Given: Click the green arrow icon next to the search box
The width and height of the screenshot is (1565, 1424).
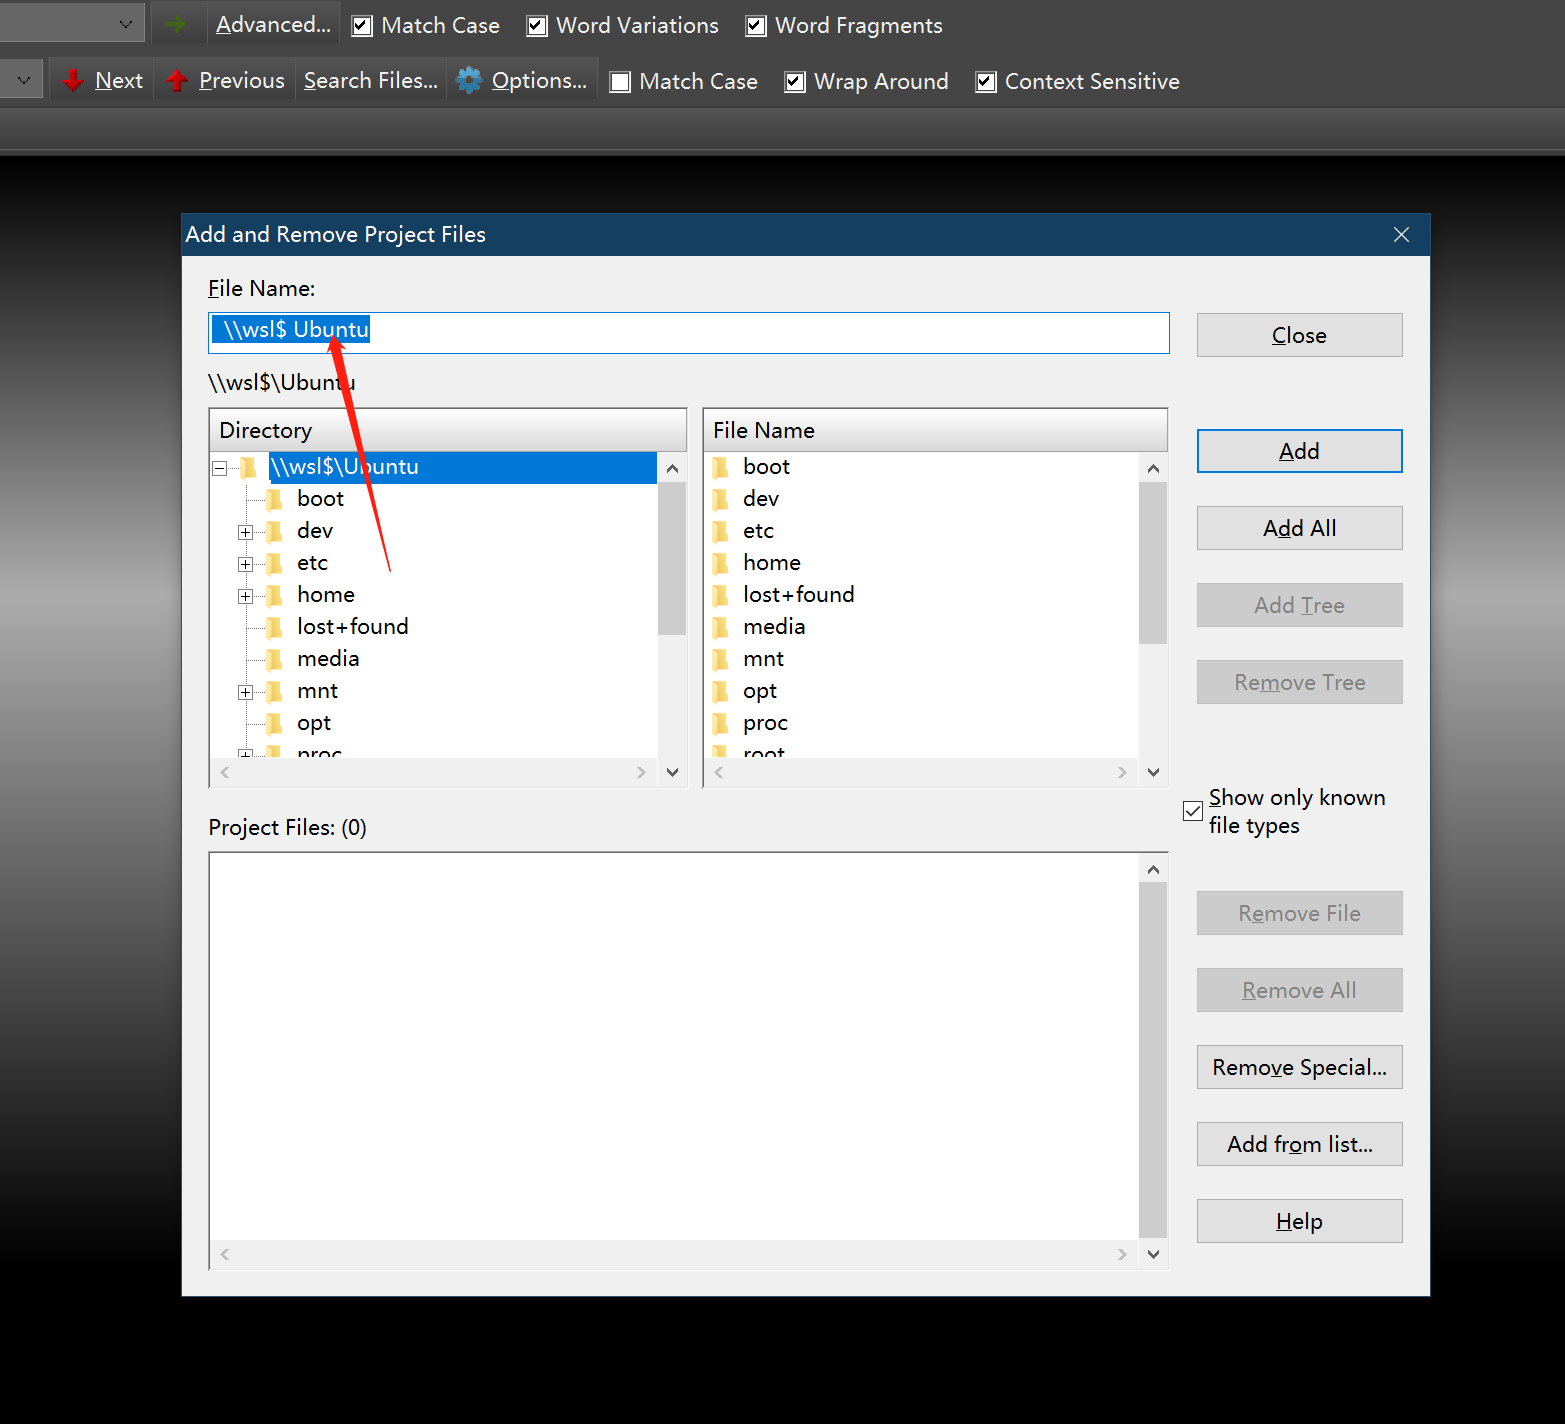Looking at the screenshot, I should point(177,22).
